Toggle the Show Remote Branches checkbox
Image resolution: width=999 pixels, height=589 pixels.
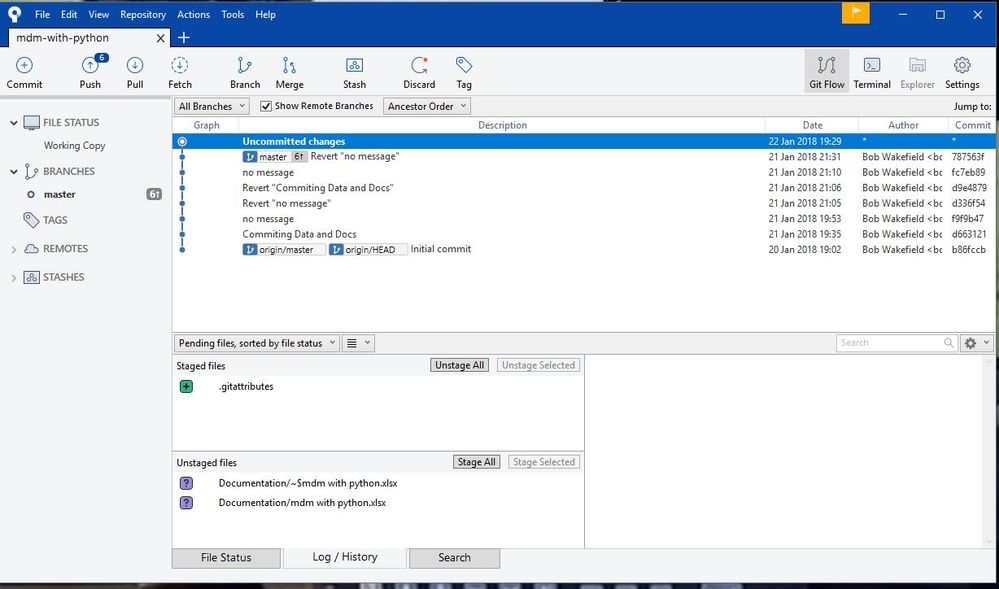point(266,106)
